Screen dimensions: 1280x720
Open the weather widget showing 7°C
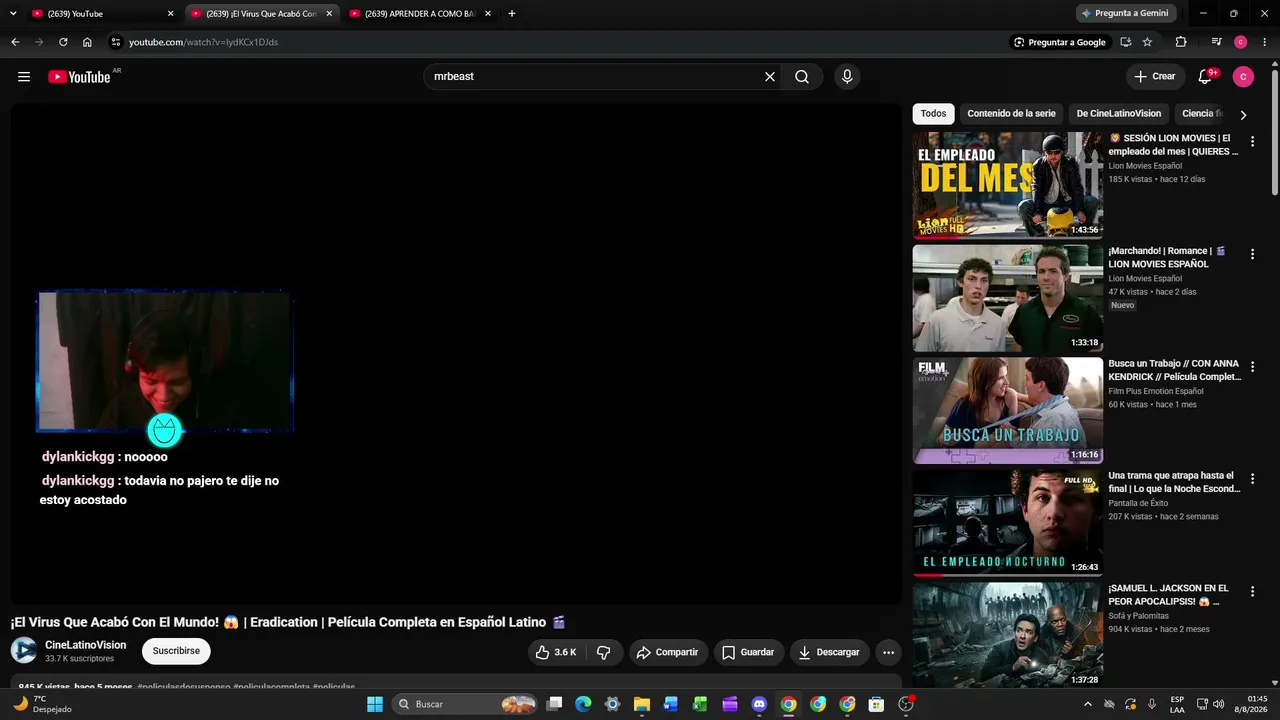click(42, 704)
